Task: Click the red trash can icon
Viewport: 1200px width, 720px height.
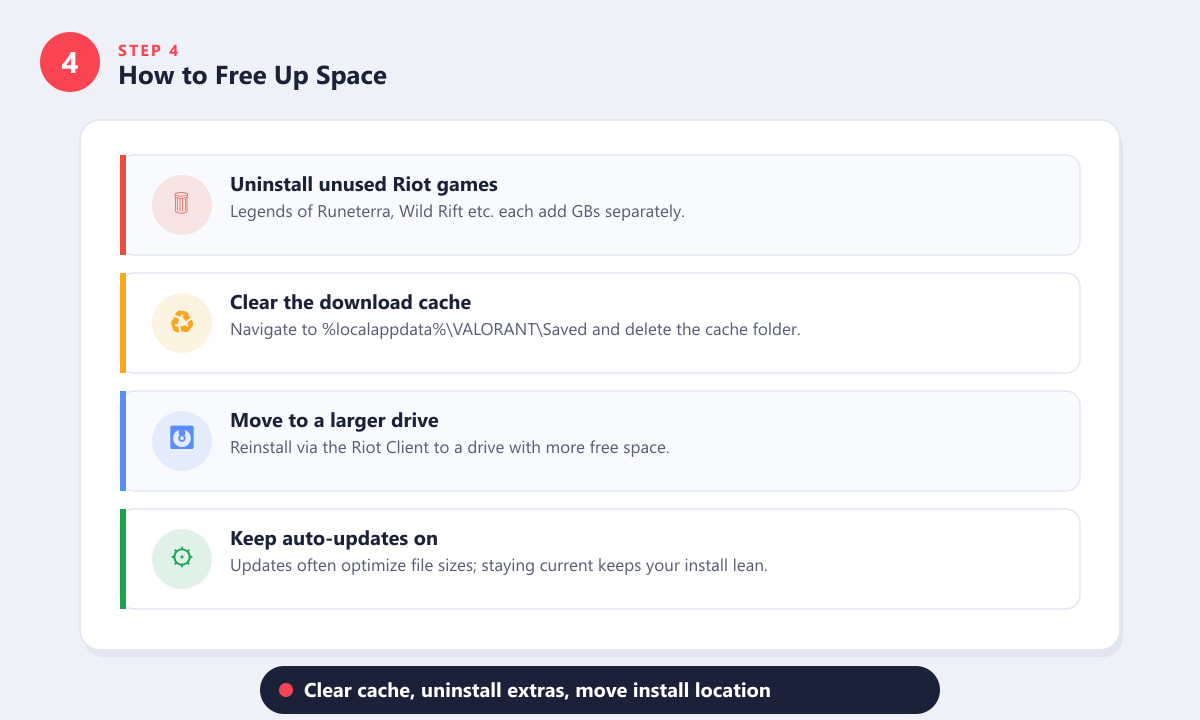Action: coord(181,205)
